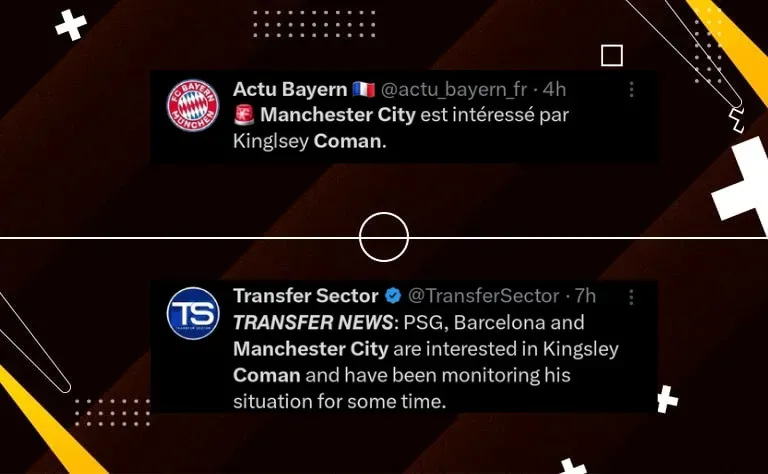Click the small white plus right of second tweet
The width and height of the screenshot is (768, 474).
(667, 399)
